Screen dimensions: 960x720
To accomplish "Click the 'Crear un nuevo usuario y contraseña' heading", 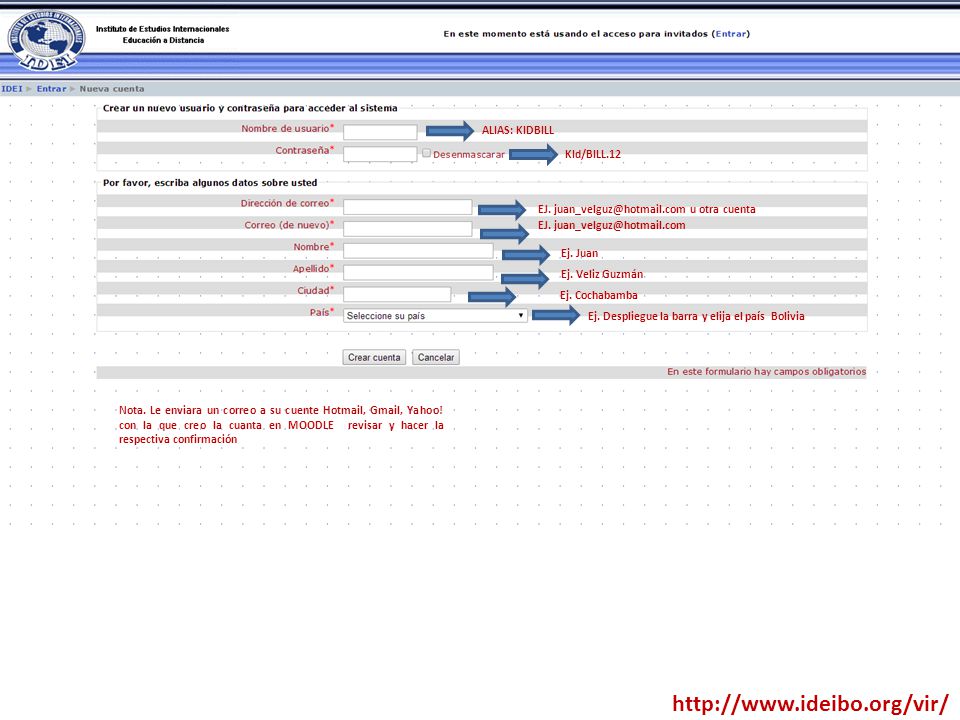I will [250, 108].
